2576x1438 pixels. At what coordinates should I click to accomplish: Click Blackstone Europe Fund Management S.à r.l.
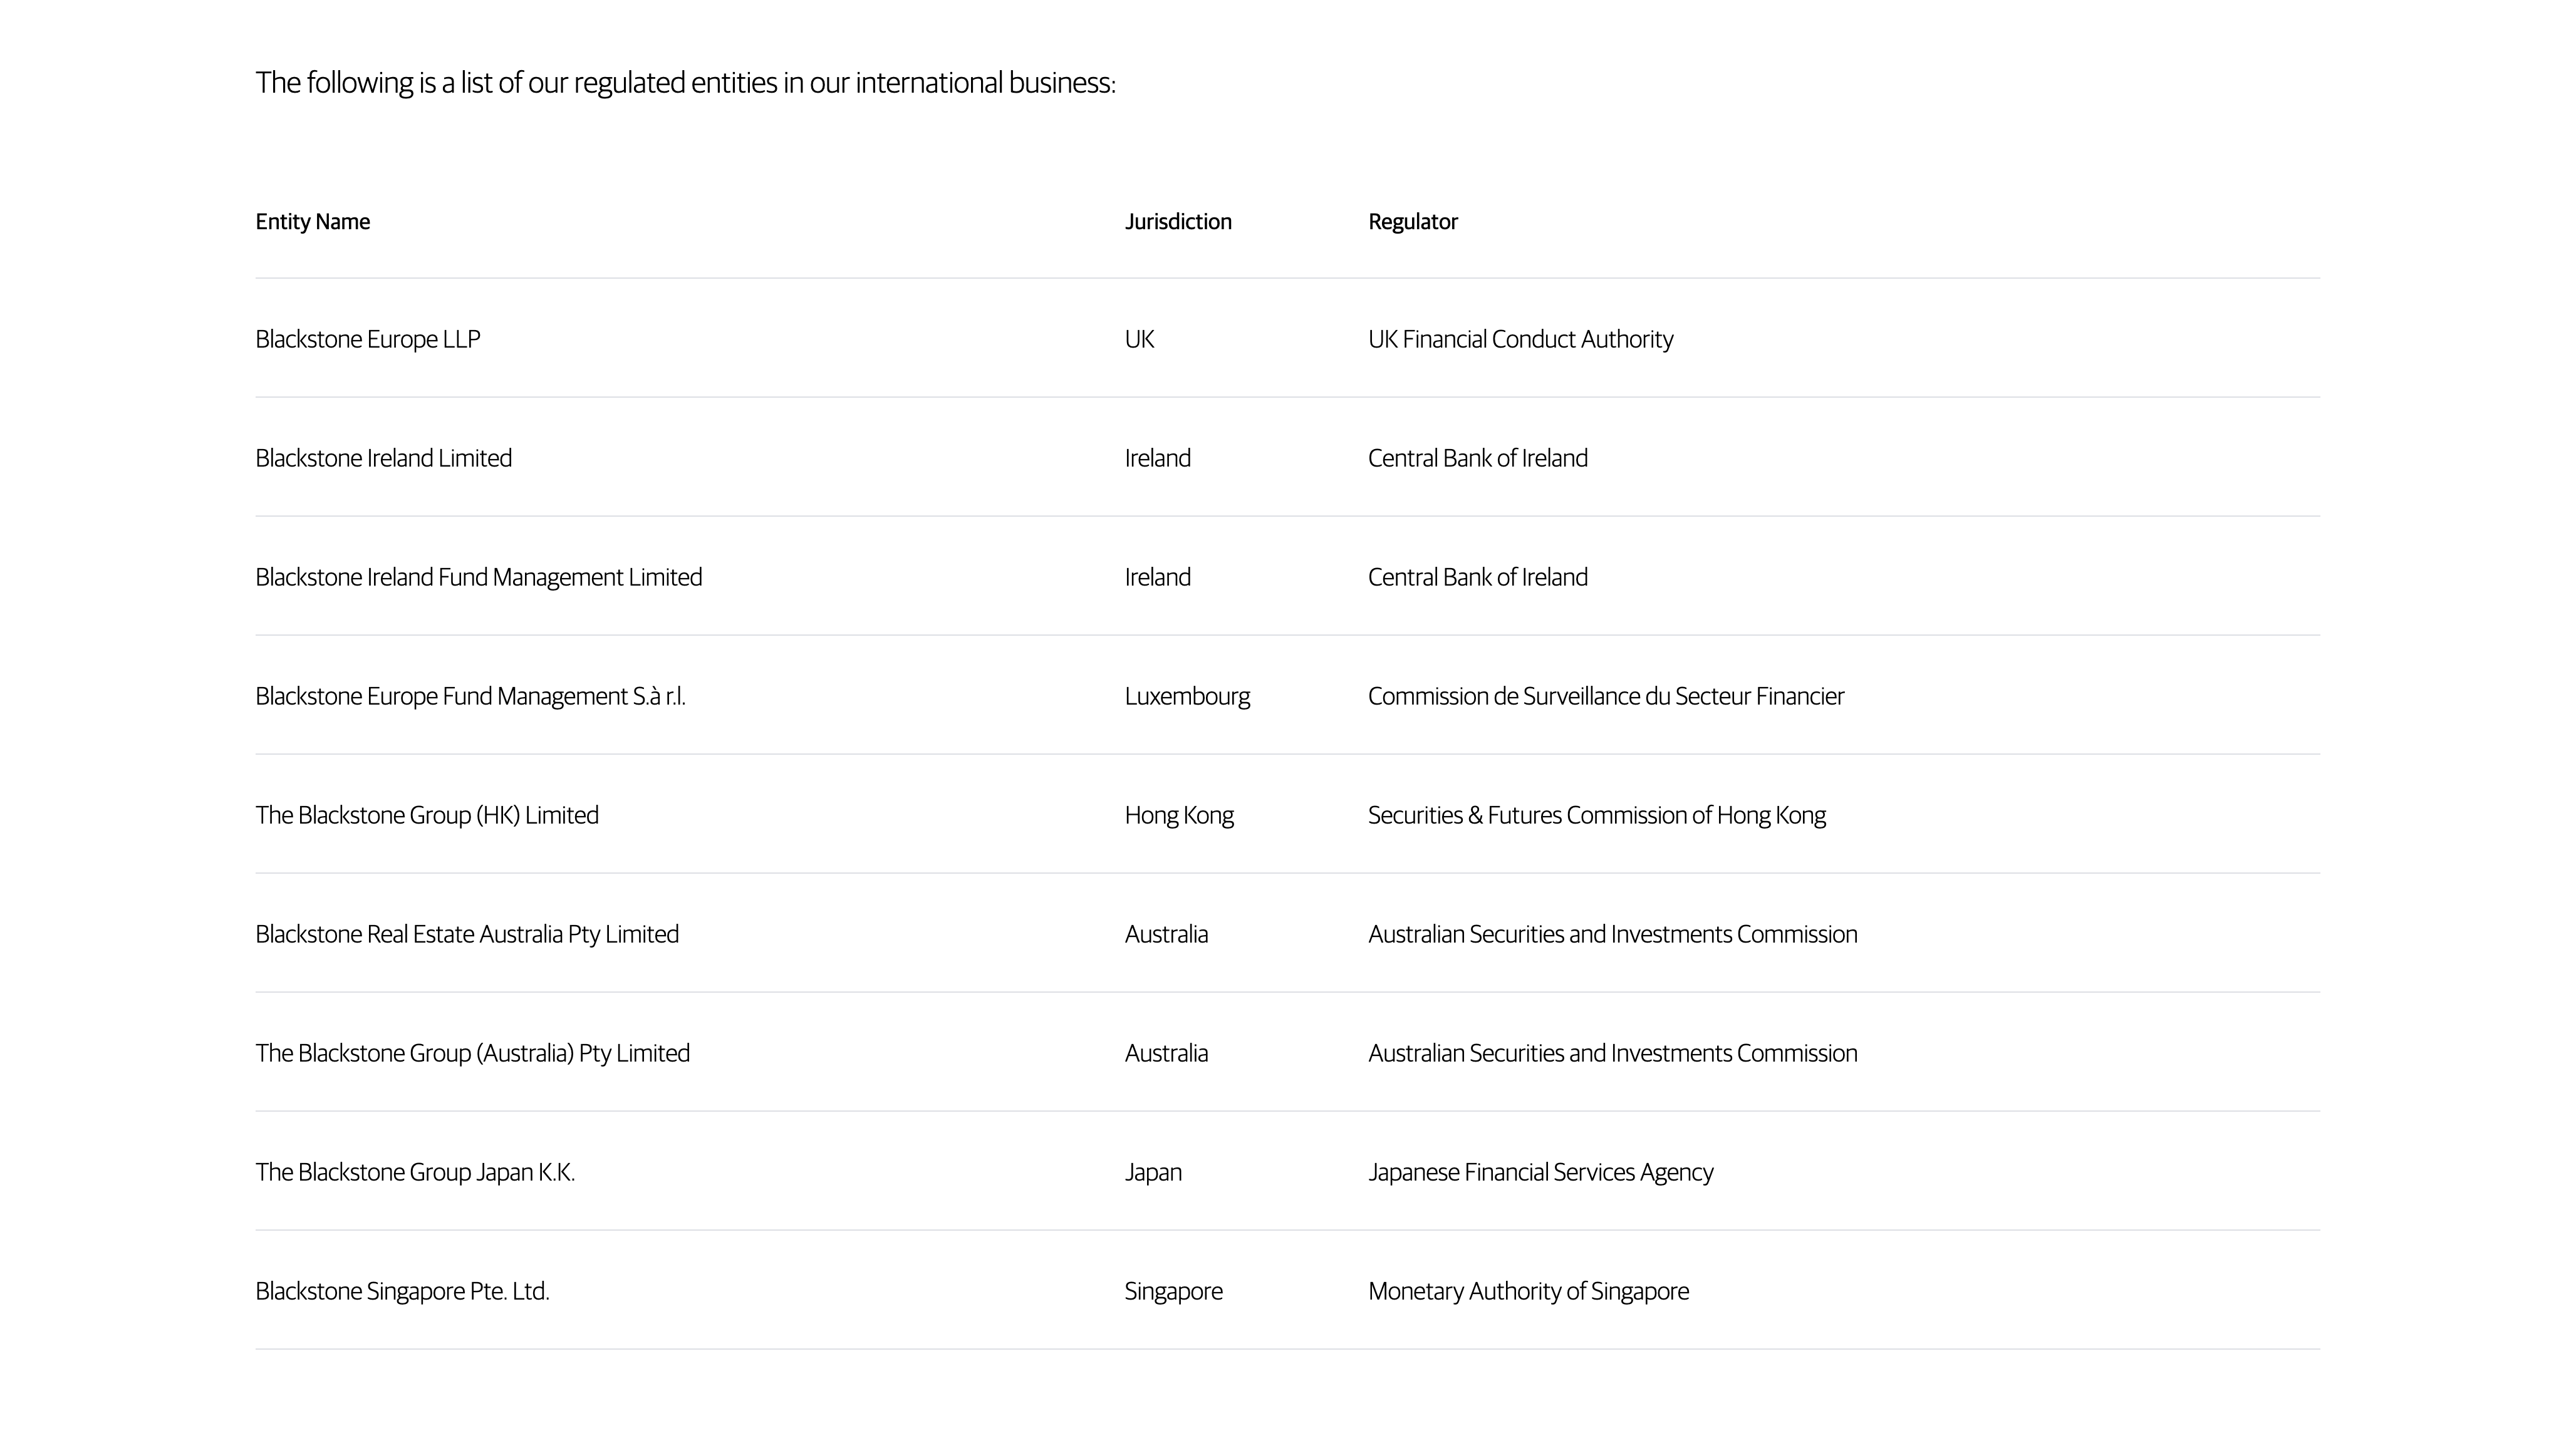click(x=470, y=697)
